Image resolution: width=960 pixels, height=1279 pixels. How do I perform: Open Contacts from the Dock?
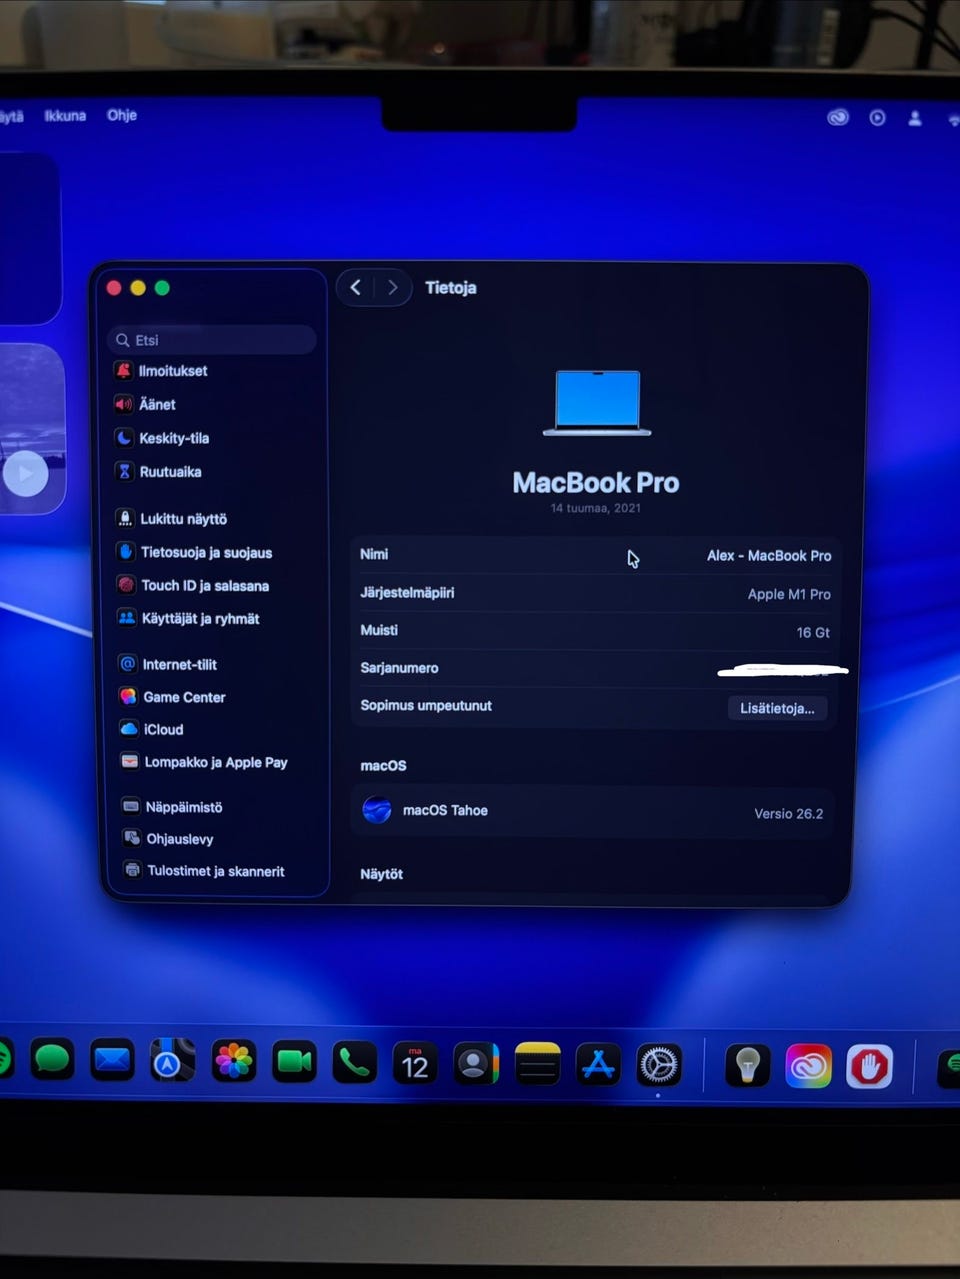(x=476, y=1064)
